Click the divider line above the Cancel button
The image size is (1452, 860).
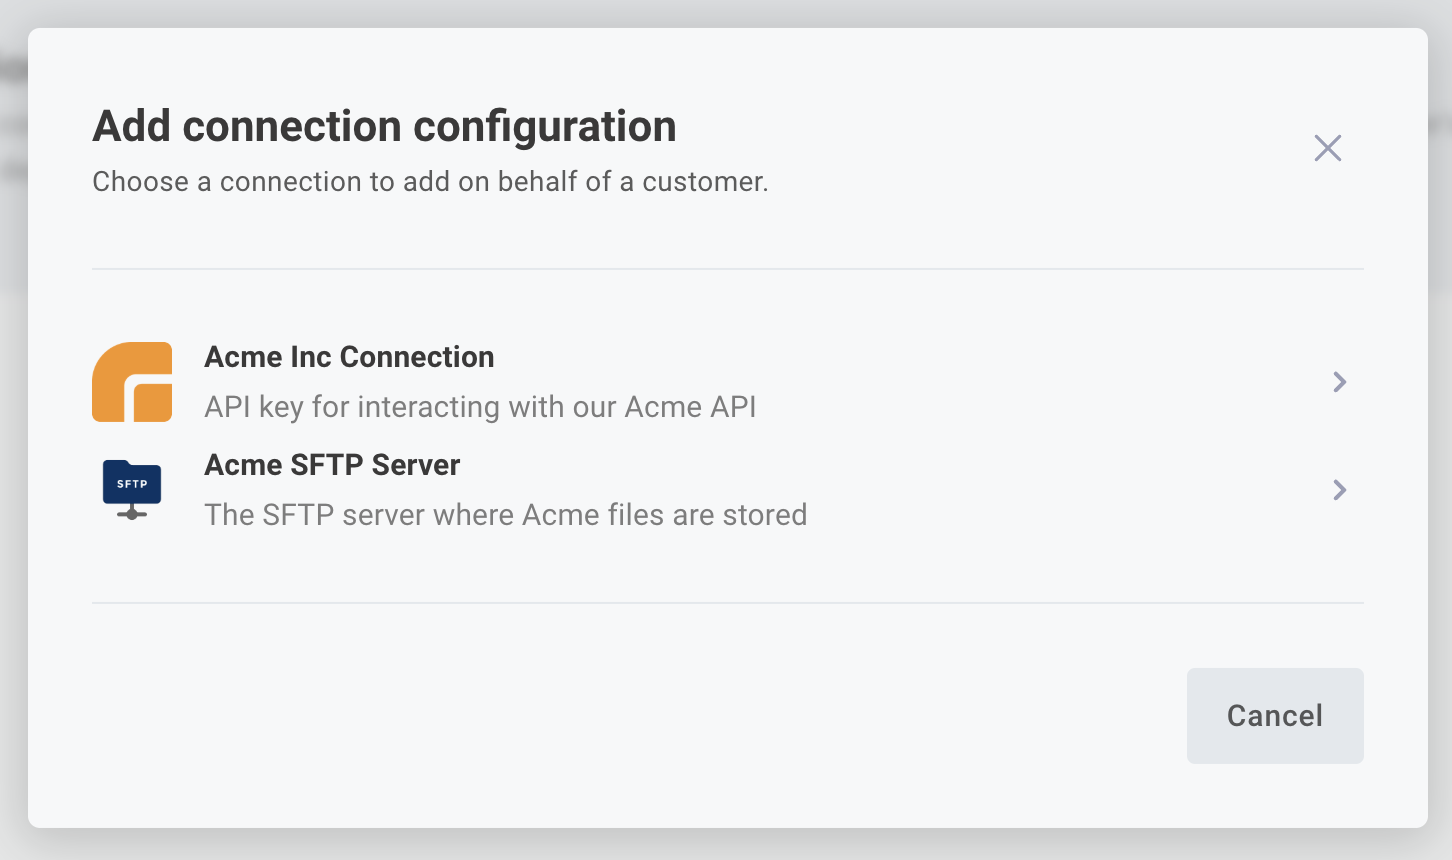(727, 603)
